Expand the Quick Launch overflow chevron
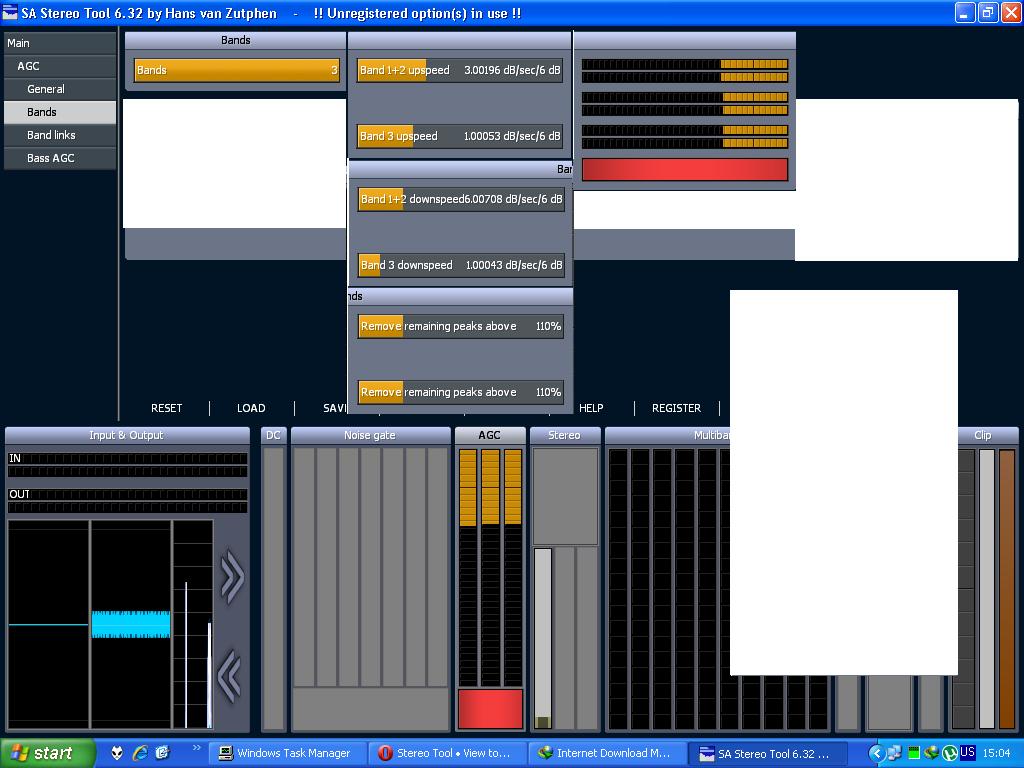The height and width of the screenshot is (768, 1024). pyautogui.click(x=196, y=748)
